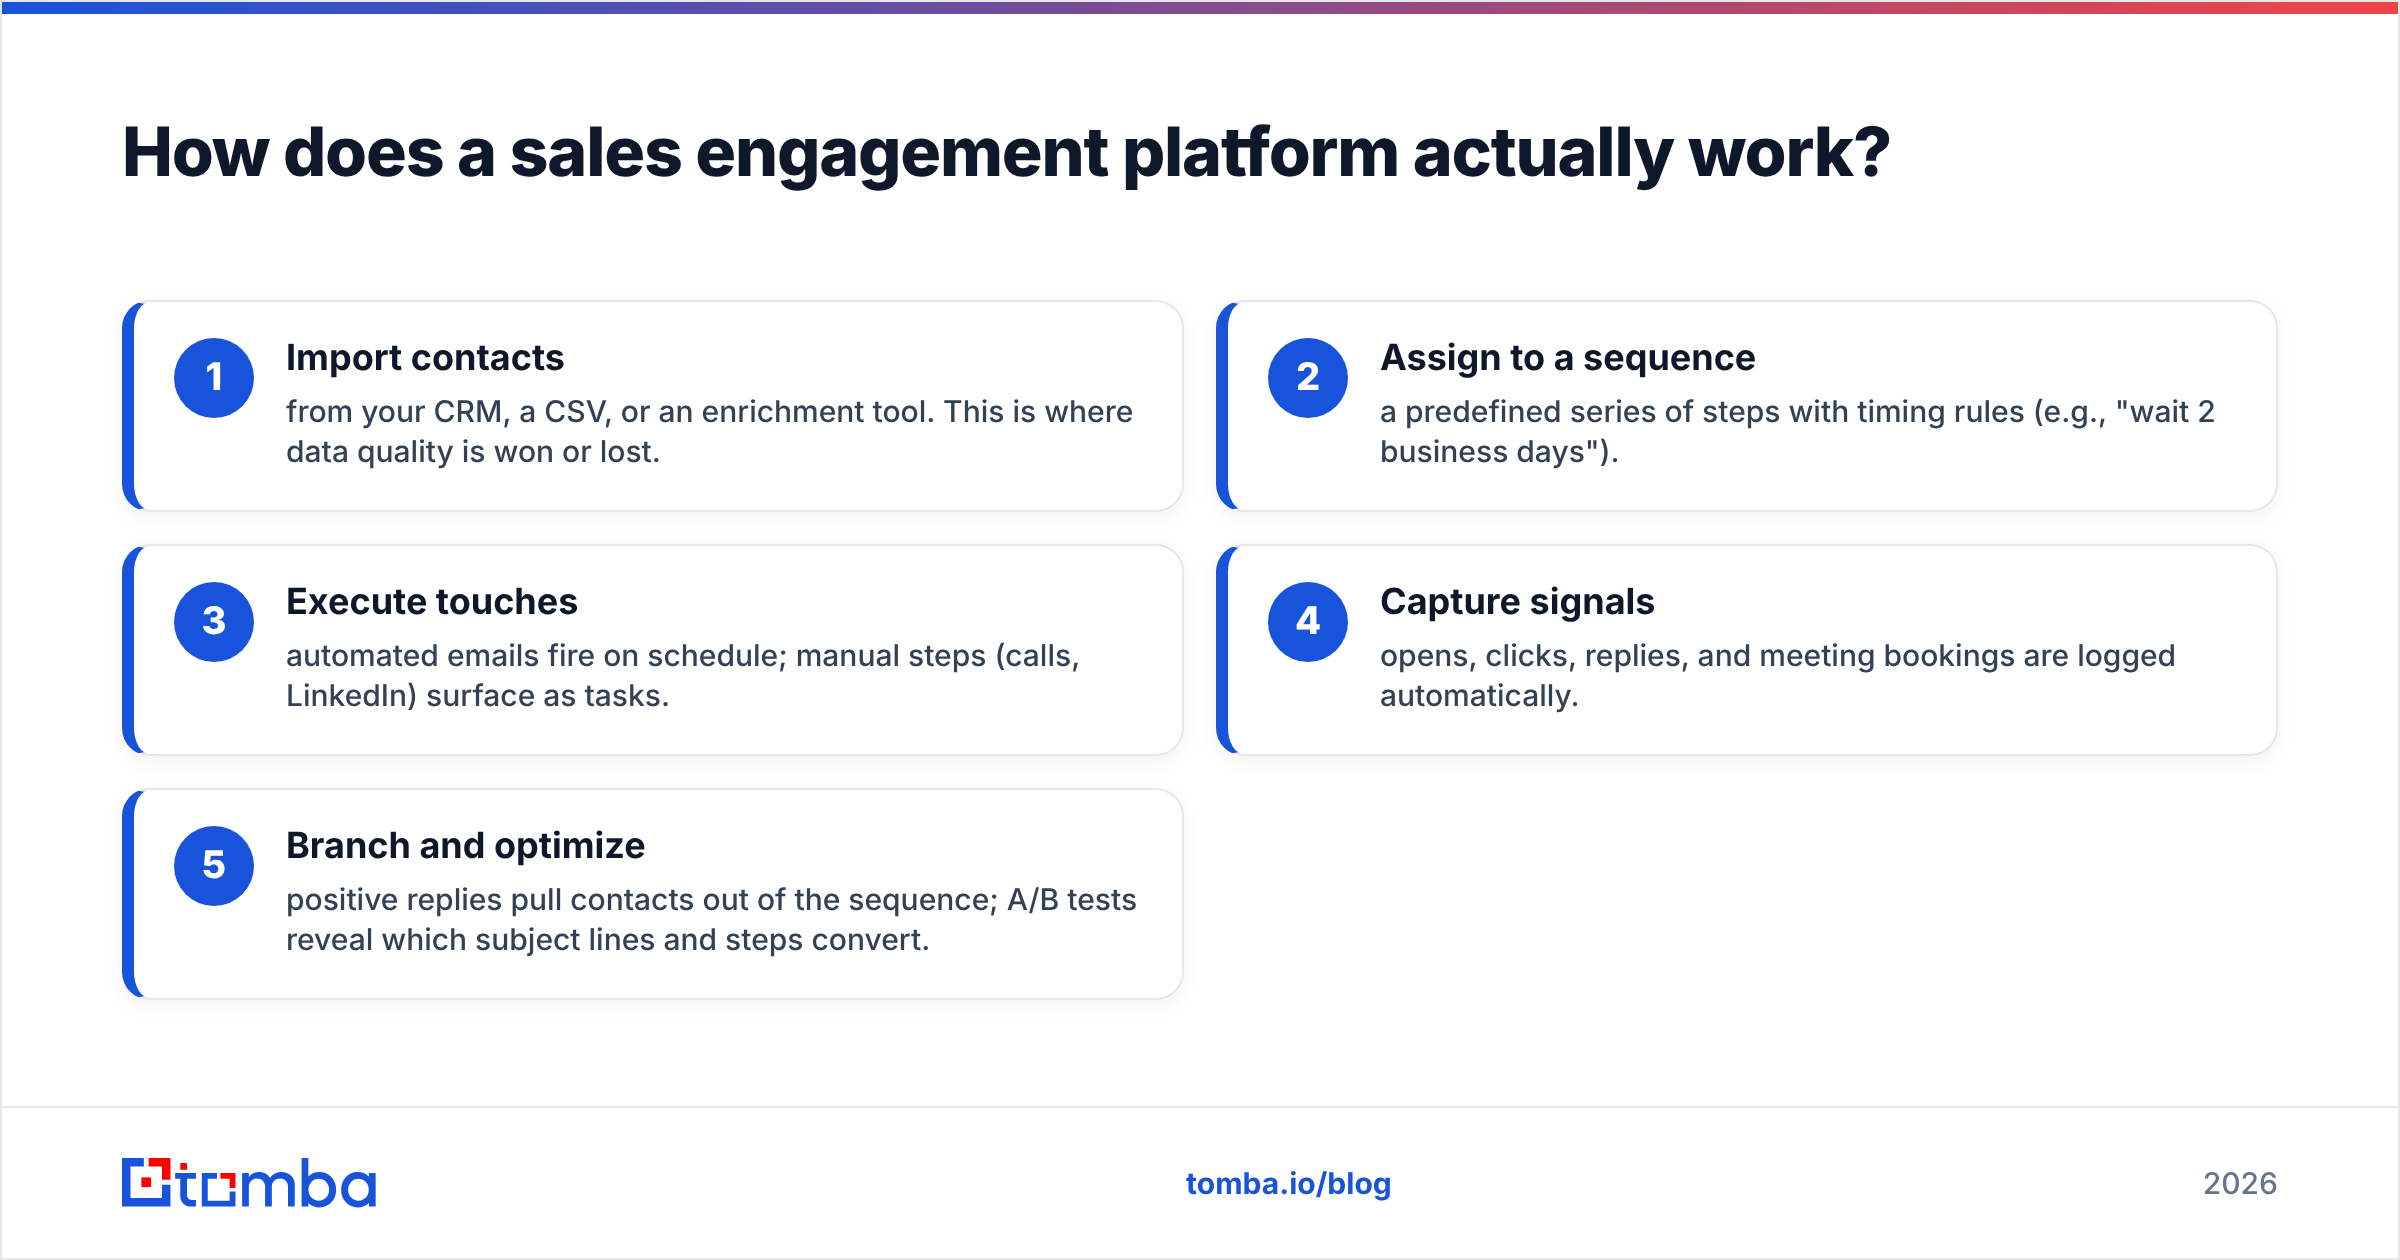This screenshot has height=1260, width=2400.
Task: Click the text 'positive replies pull contacts out'
Action: (517, 900)
